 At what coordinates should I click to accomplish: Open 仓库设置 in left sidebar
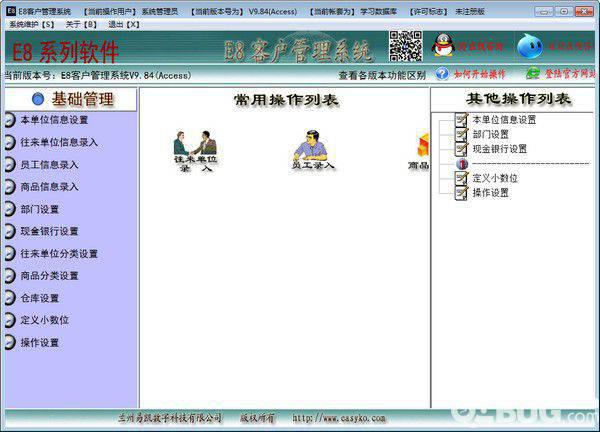[x=40, y=298]
